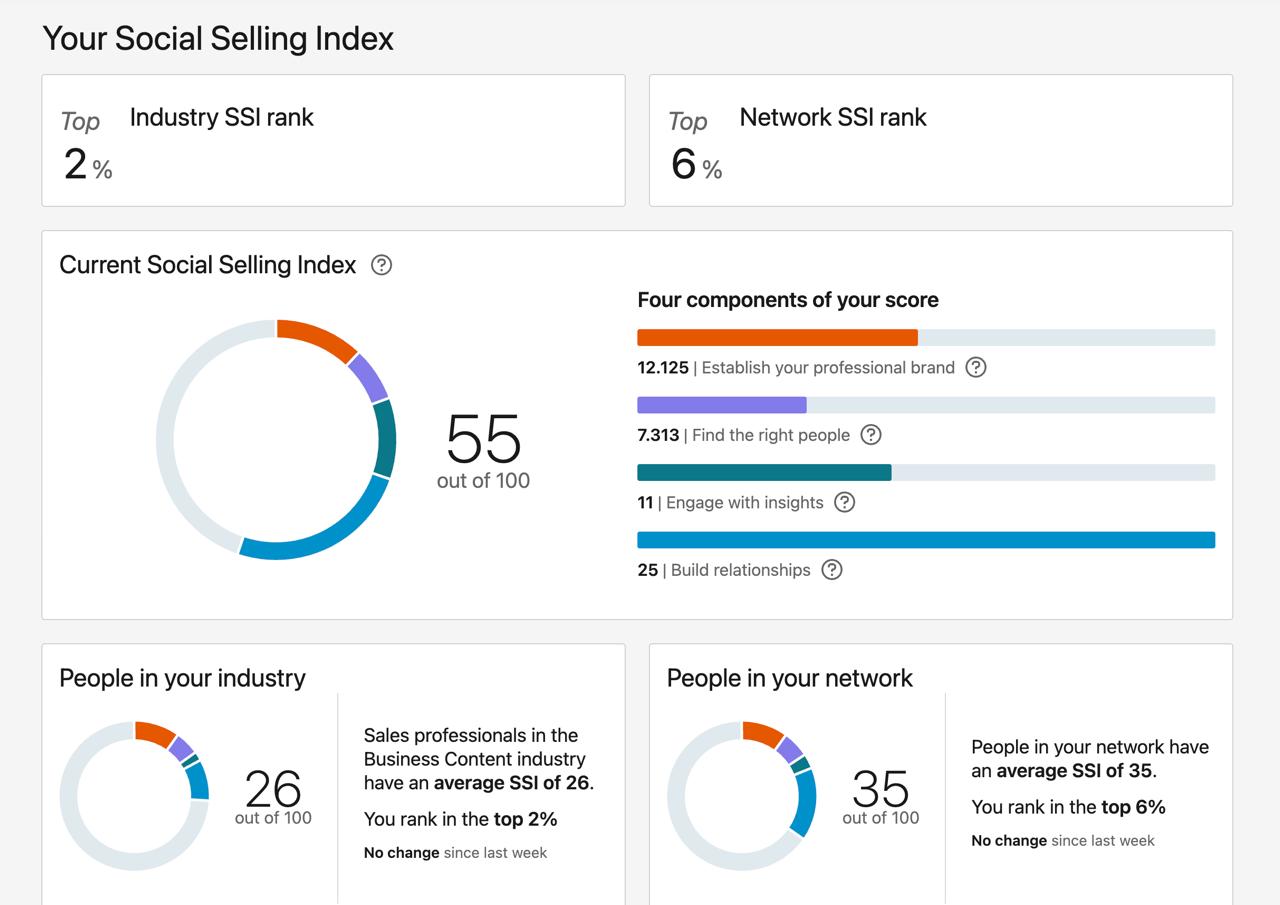
Task: Select the industry '26 out of 100' score
Action: (x=273, y=797)
